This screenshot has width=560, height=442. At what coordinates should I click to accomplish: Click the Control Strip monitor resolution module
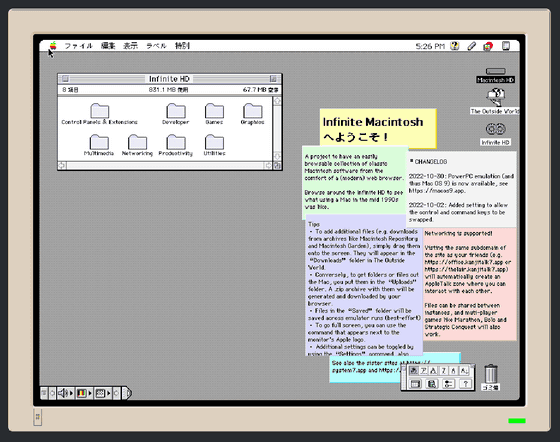click(100, 393)
